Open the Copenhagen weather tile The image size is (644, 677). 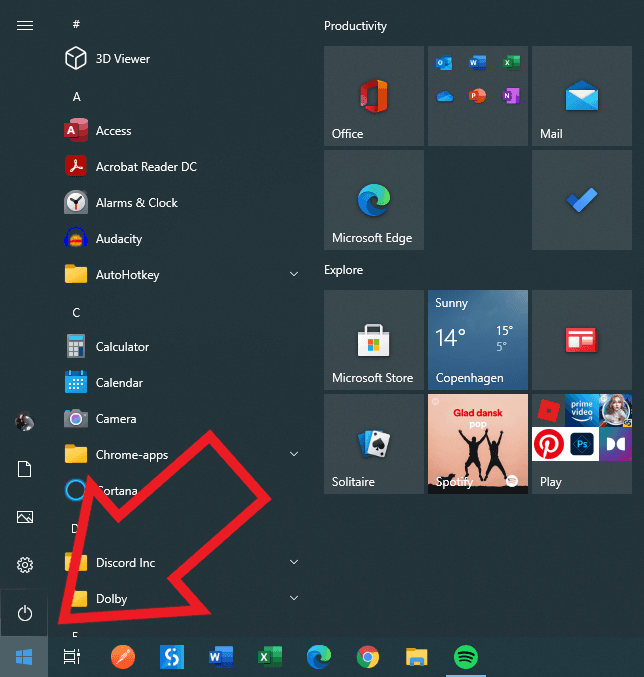coord(478,340)
